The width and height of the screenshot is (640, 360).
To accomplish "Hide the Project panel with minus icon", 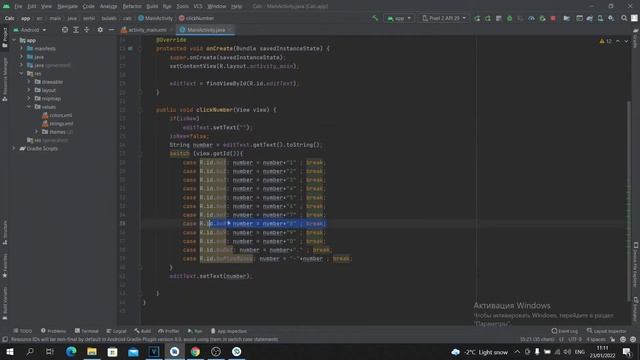I will click(x=111, y=30).
